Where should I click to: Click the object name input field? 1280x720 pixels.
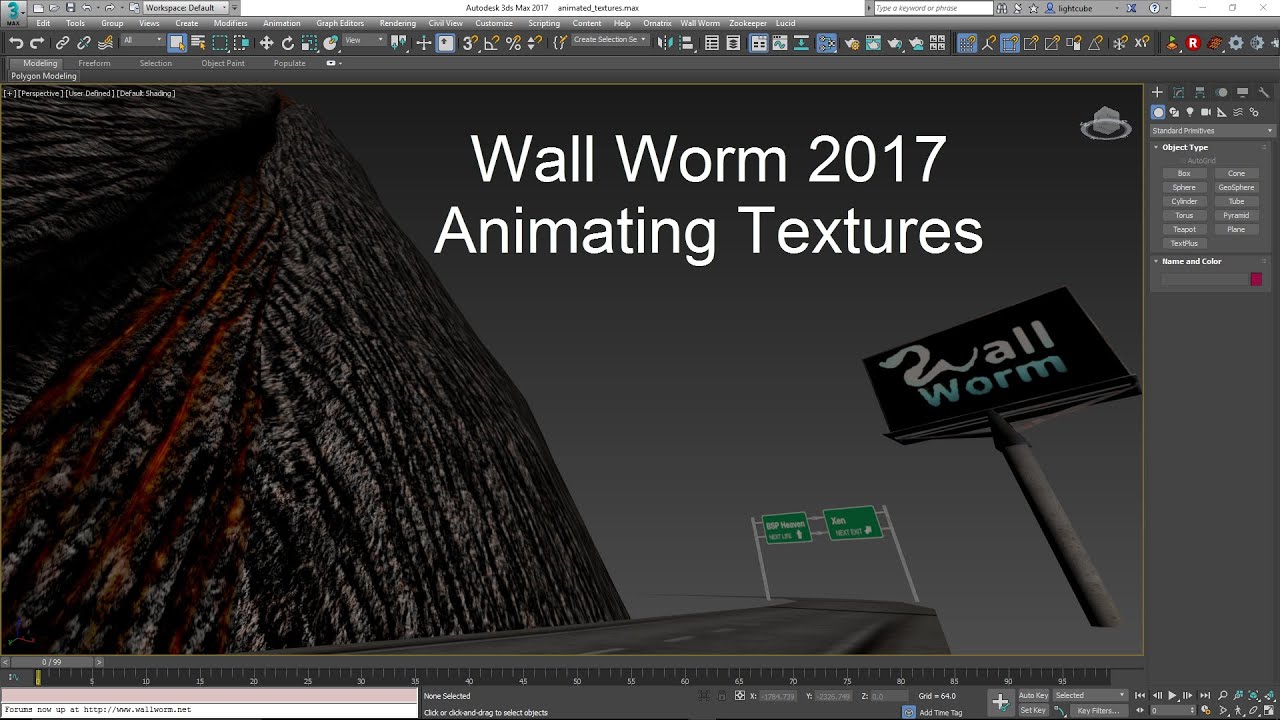tap(1204, 279)
